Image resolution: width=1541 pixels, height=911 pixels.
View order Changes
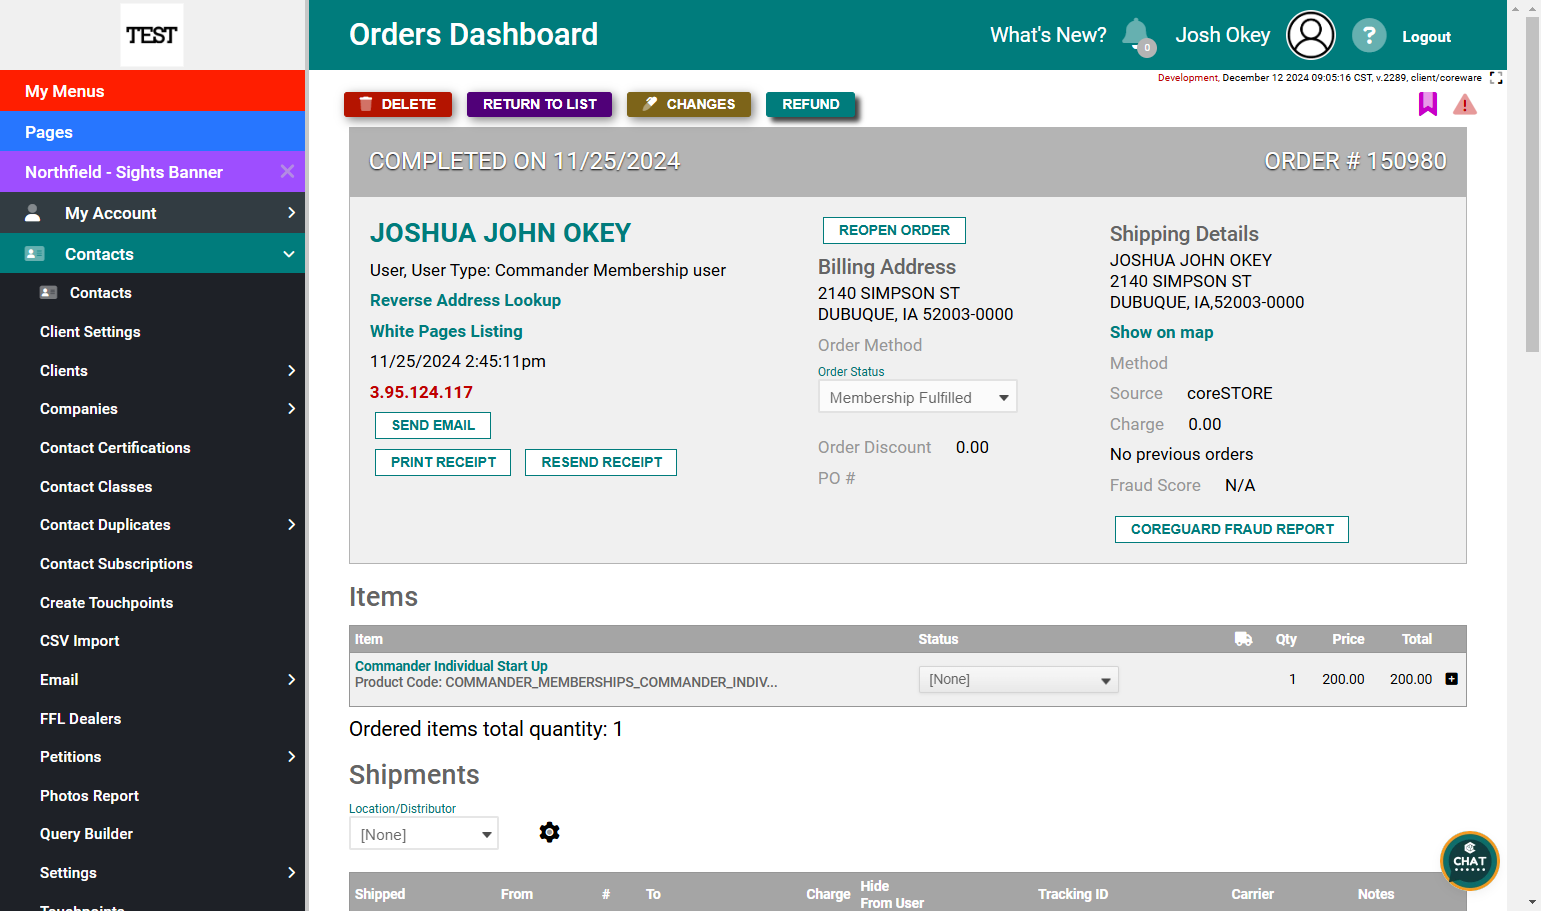(x=689, y=104)
